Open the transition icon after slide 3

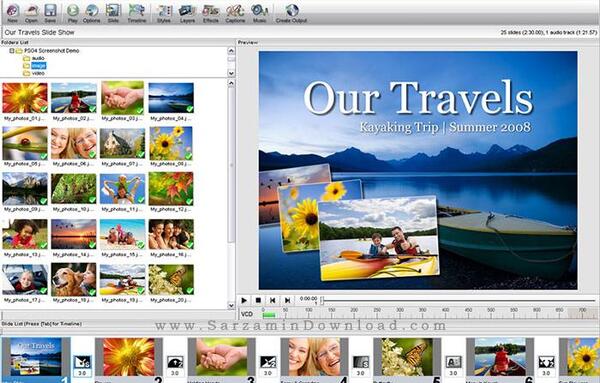click(x=268, y=362)
